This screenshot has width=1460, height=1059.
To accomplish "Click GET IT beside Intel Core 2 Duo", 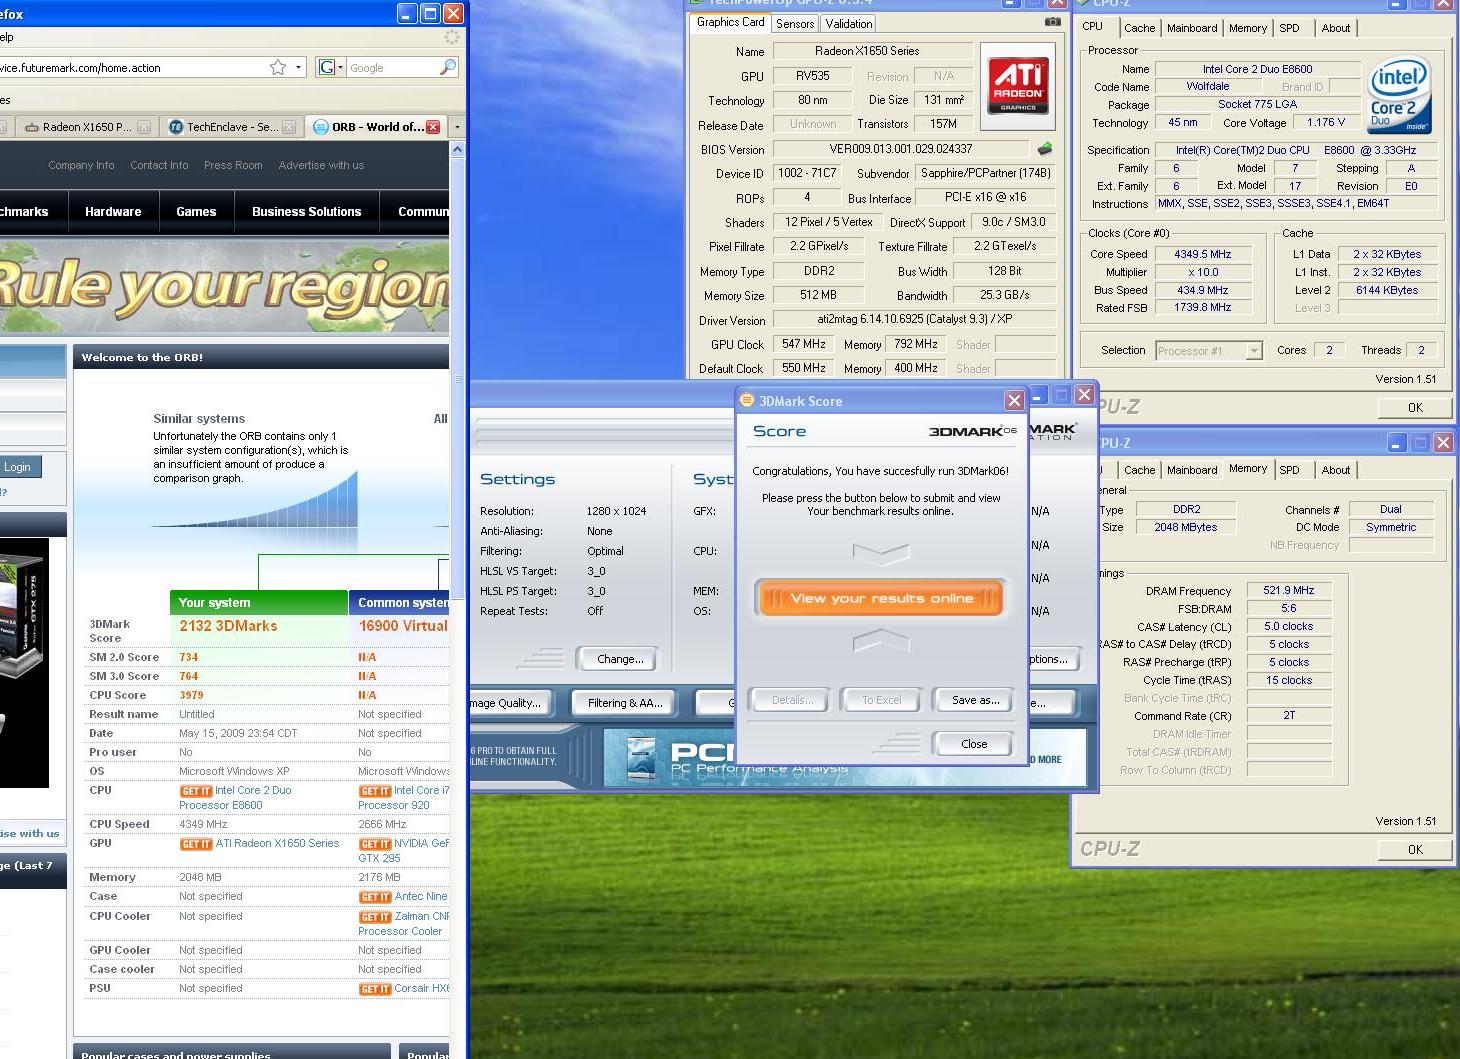I will [195, 791].
